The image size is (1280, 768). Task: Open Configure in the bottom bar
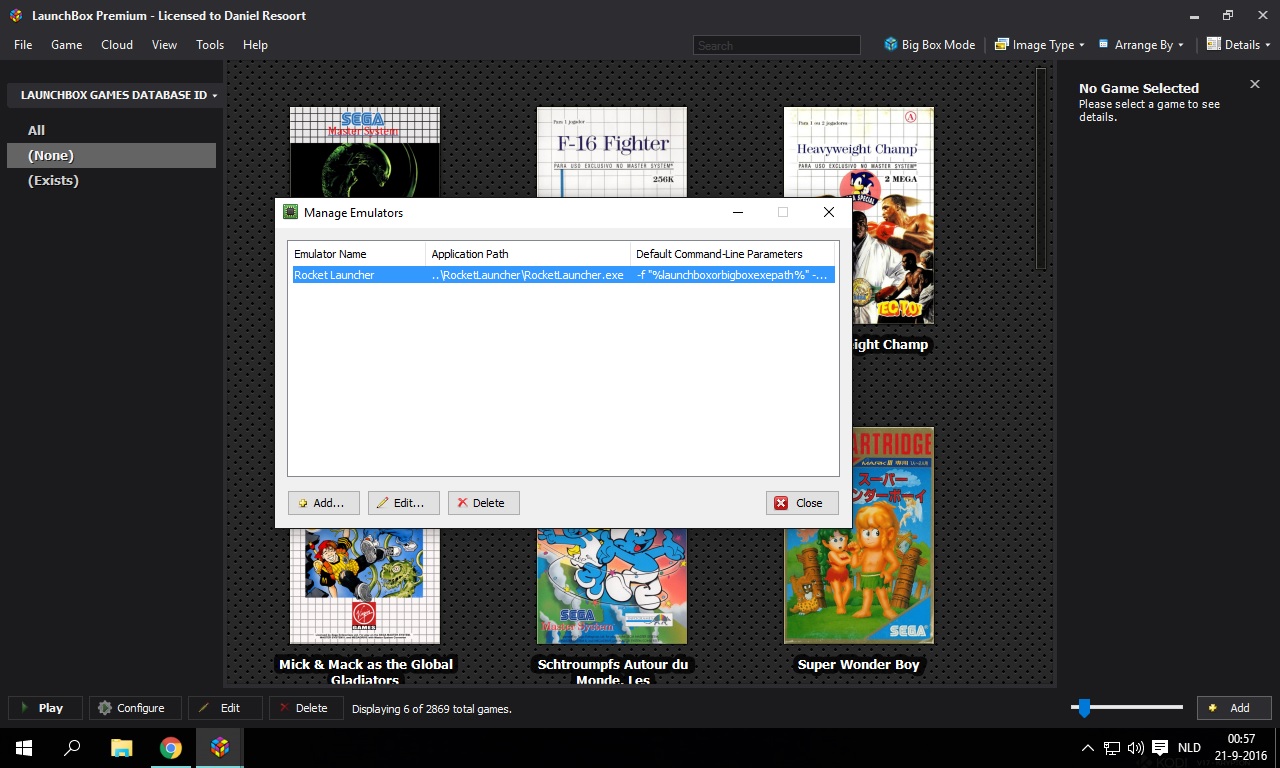135,708
